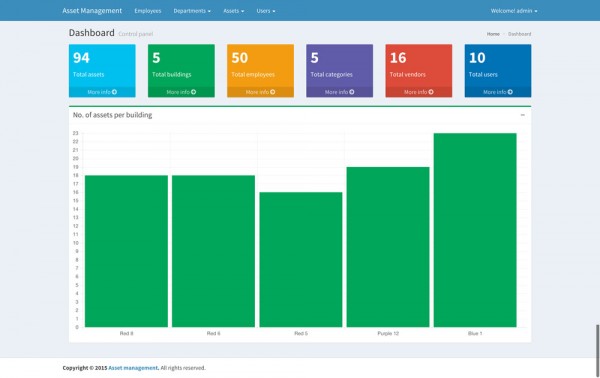600x378 pixels.
Task: Click the 94 Total assets count
Action: tap(81, 58)
